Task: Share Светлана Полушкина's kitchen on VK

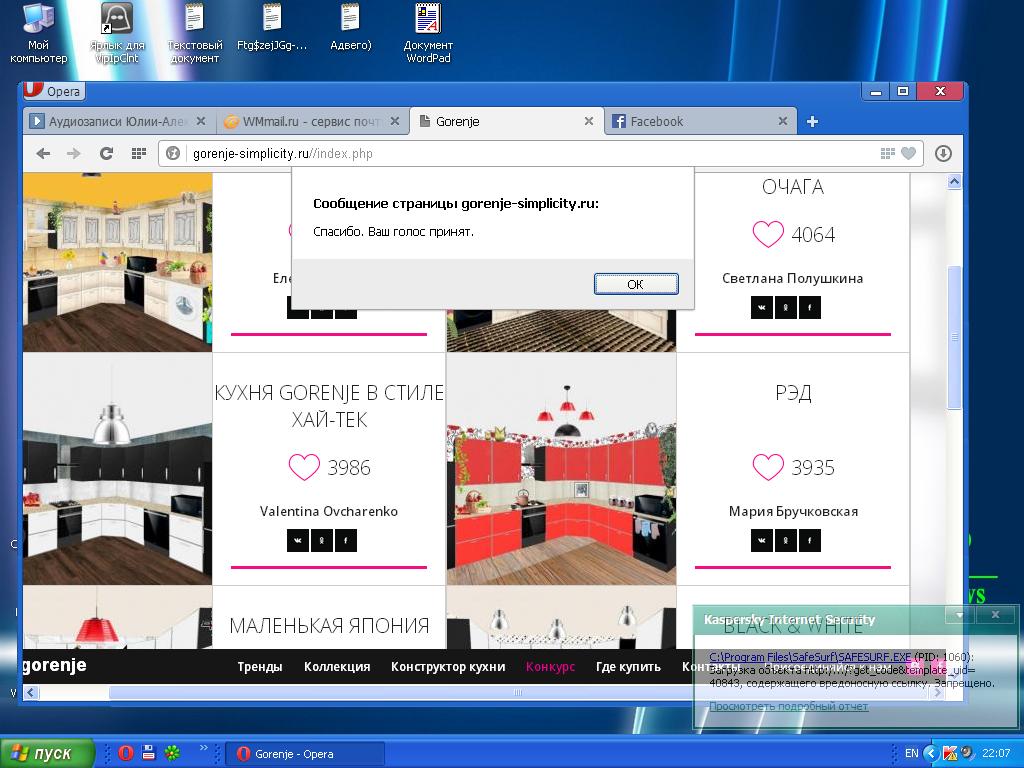Action: [761, 308]
